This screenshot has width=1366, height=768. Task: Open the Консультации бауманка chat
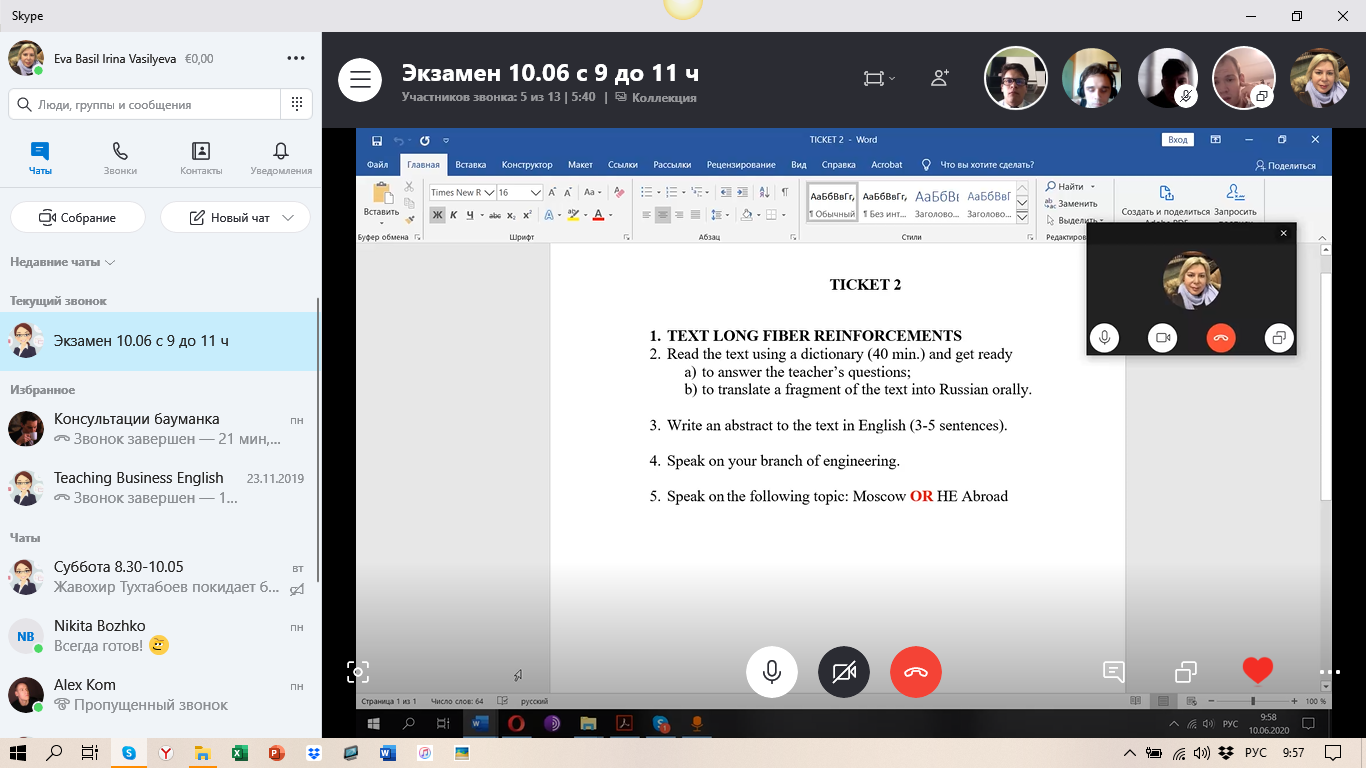[x=160, y=428]
